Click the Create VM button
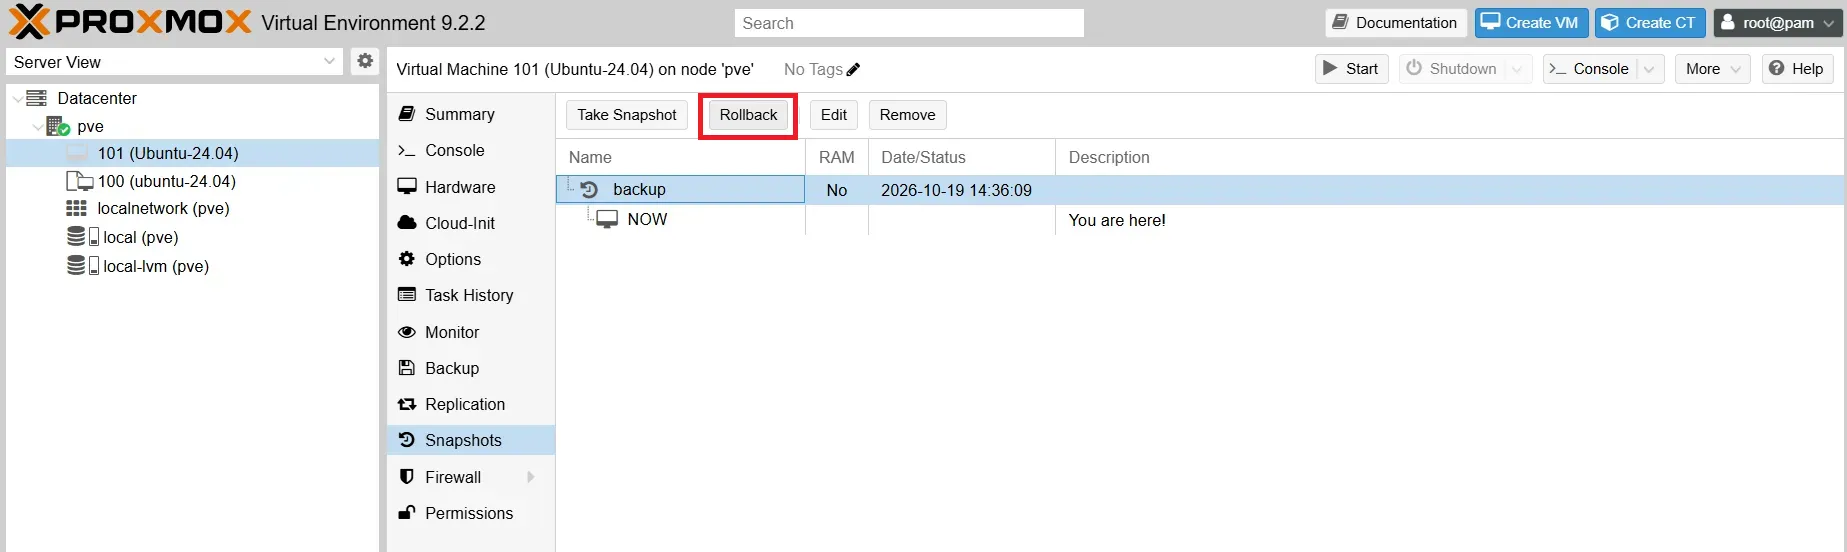 coord(1531,22)
